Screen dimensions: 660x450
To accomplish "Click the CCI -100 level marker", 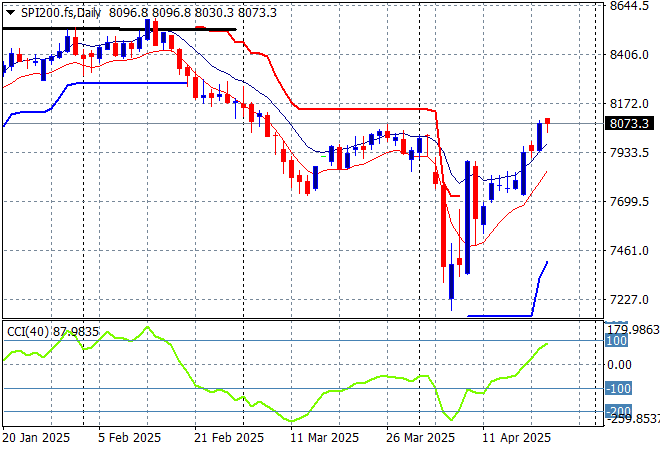I will click(618, 389).
